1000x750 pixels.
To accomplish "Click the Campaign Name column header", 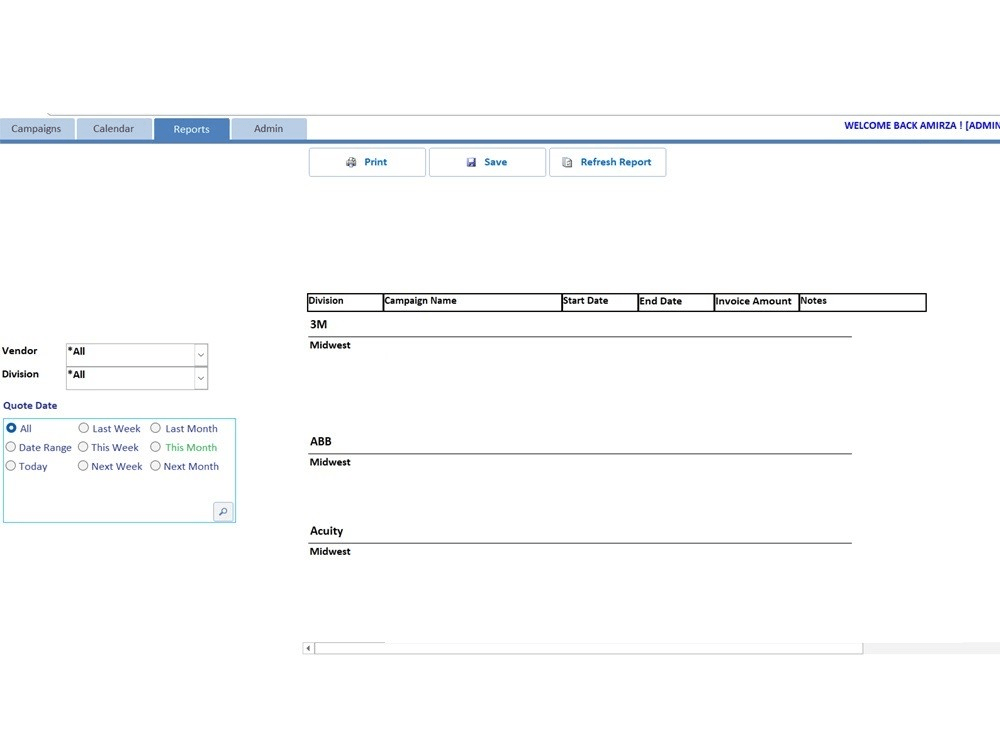I will tap(473, 302).
